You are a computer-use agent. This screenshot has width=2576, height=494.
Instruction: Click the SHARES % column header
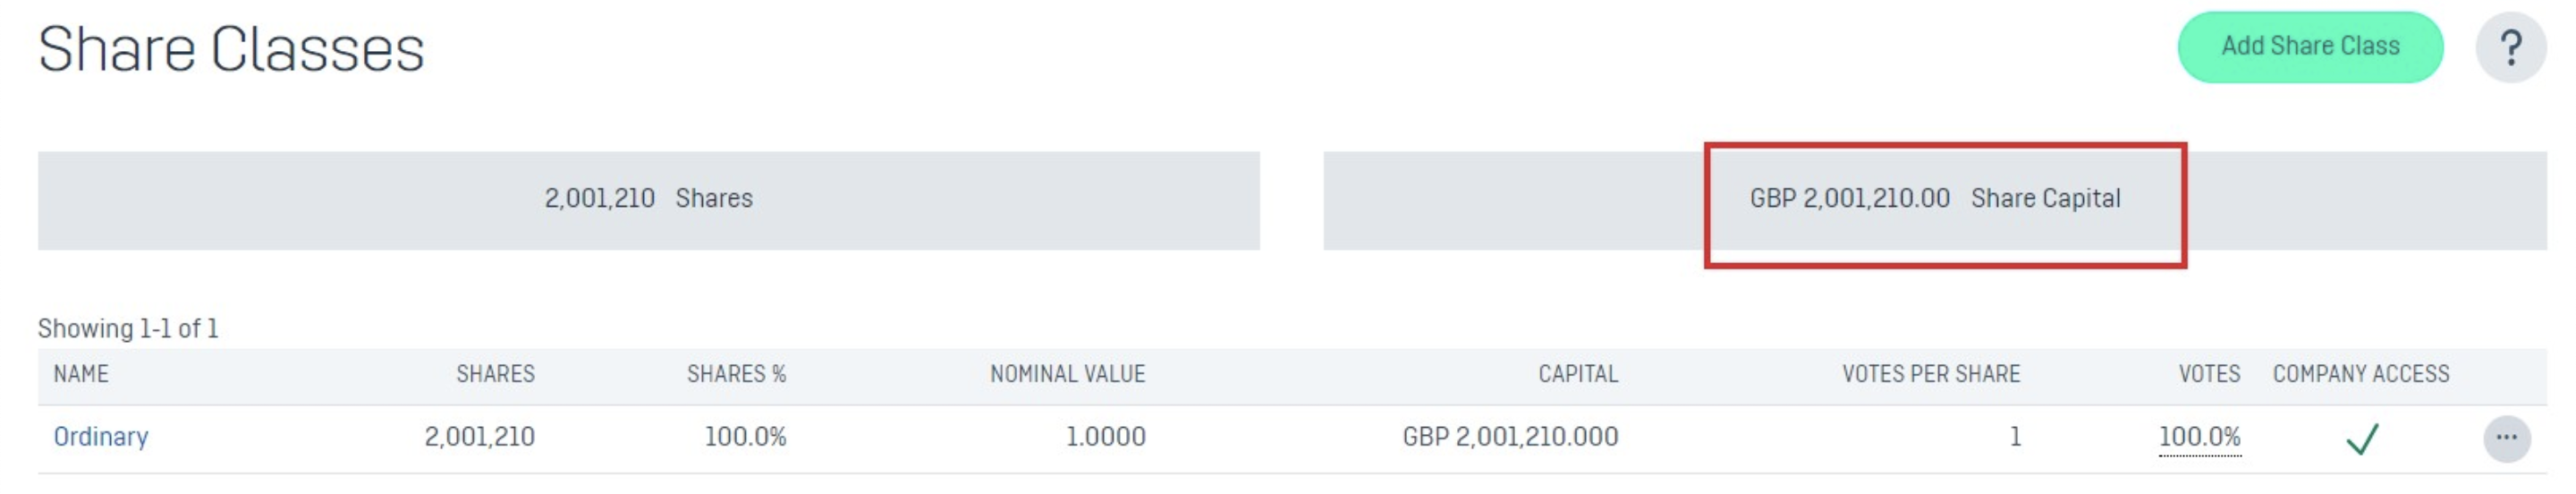(x=736, y=374)
